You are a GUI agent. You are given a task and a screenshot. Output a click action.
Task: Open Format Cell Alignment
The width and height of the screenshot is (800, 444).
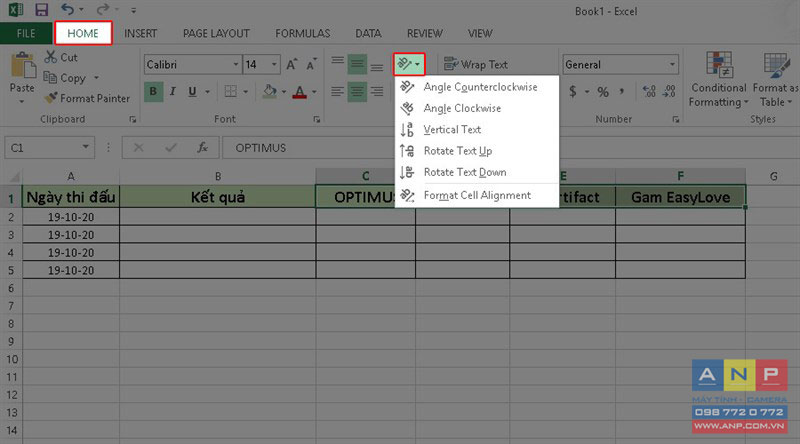[x=477, y=195]
